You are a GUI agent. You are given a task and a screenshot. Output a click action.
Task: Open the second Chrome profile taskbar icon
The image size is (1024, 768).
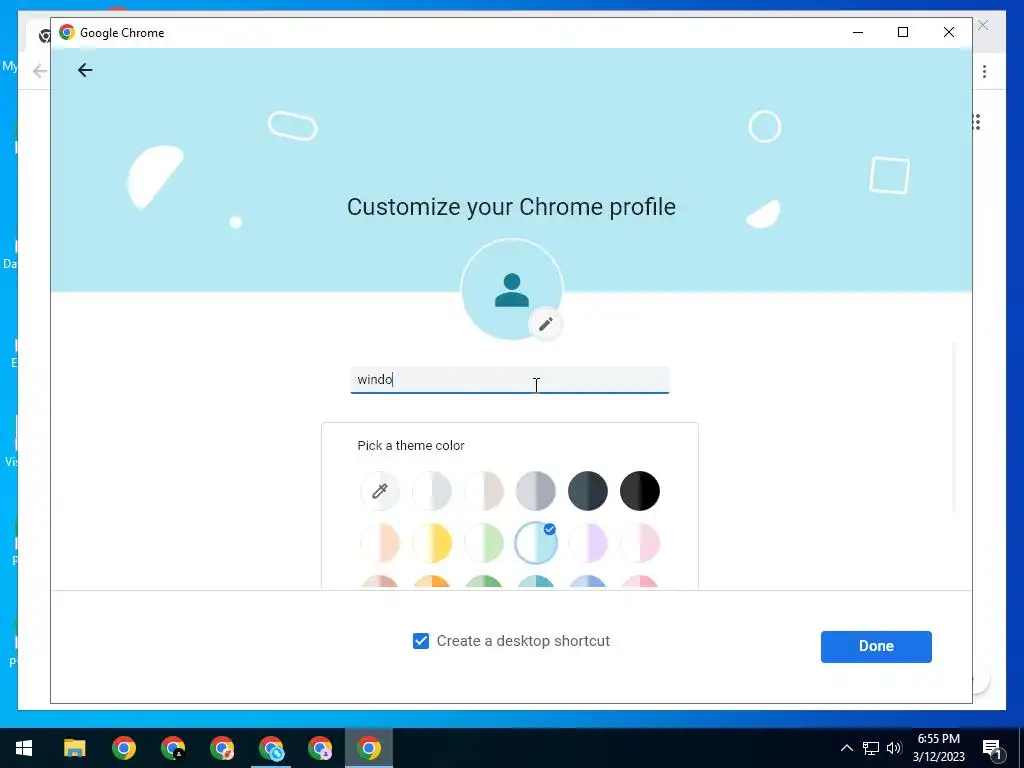[x=172, y=748]
